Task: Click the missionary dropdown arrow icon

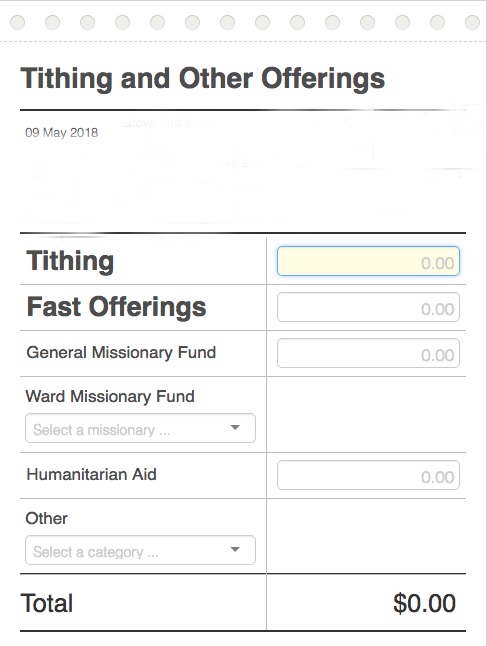Action: point(235,428)
